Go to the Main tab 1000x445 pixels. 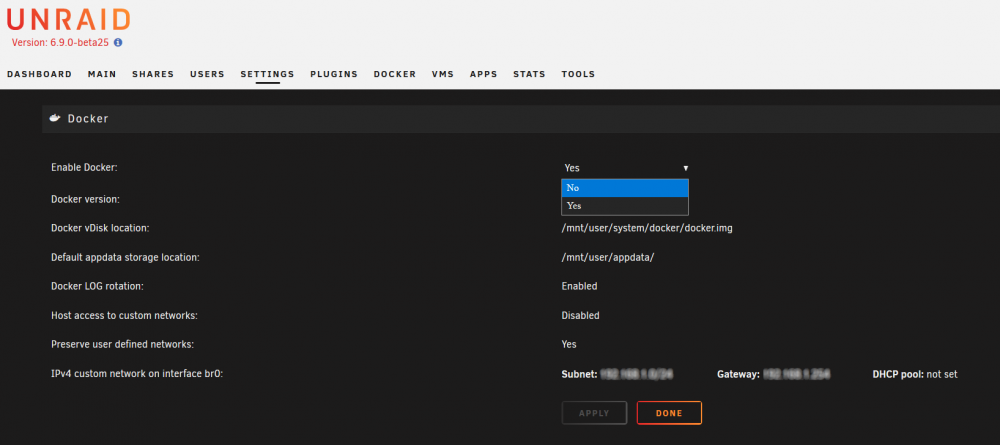102,74
